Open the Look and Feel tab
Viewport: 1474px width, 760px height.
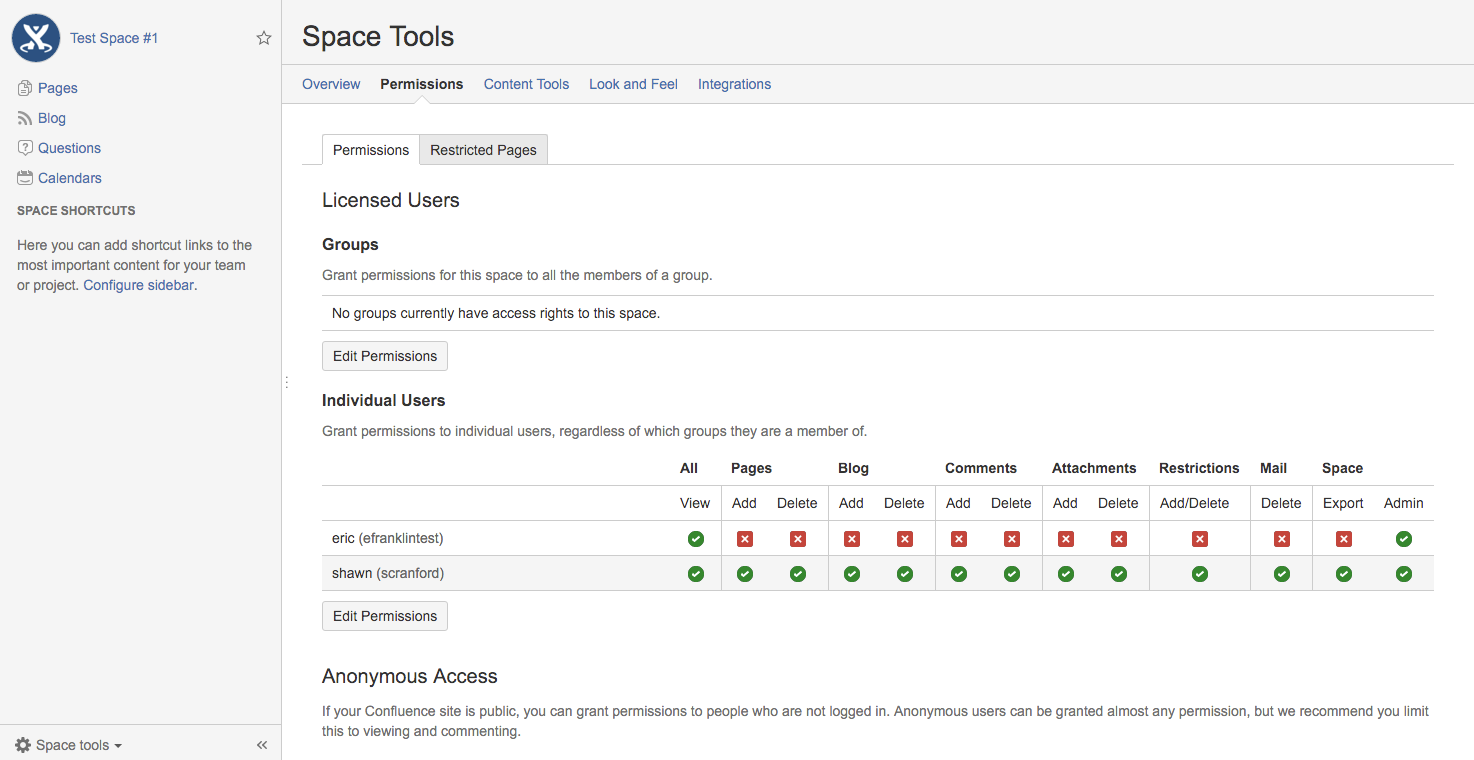633,84
